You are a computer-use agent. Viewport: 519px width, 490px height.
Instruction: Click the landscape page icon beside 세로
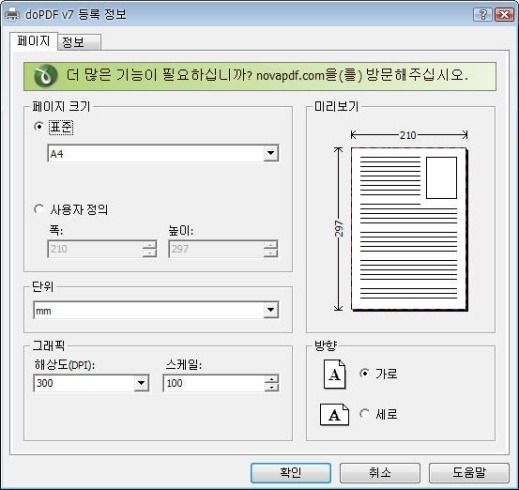(334, 415)
